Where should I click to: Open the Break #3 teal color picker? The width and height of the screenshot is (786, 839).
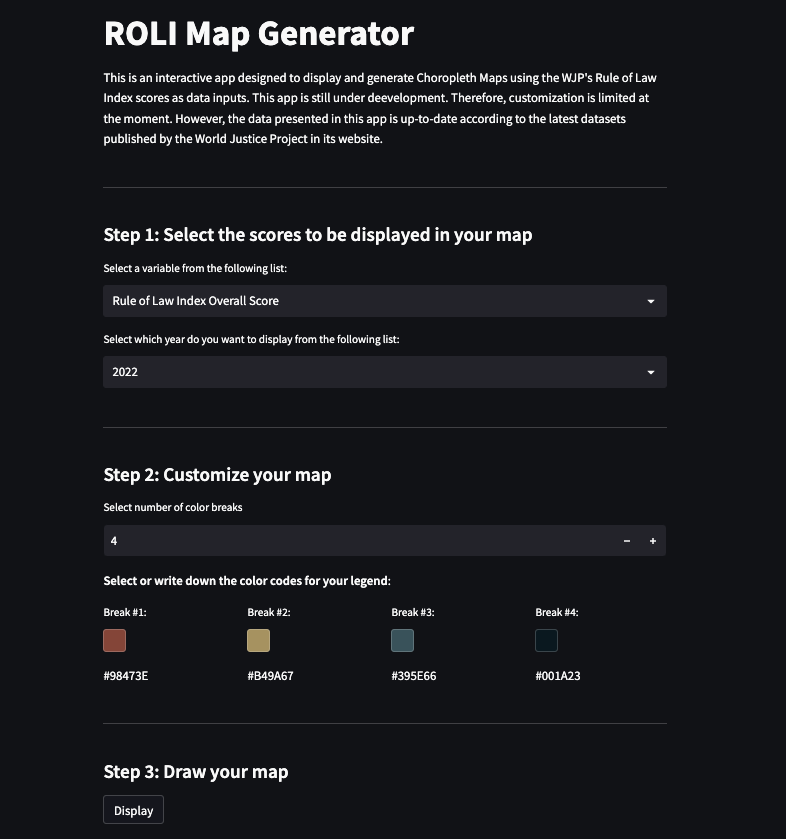(402, 640)
